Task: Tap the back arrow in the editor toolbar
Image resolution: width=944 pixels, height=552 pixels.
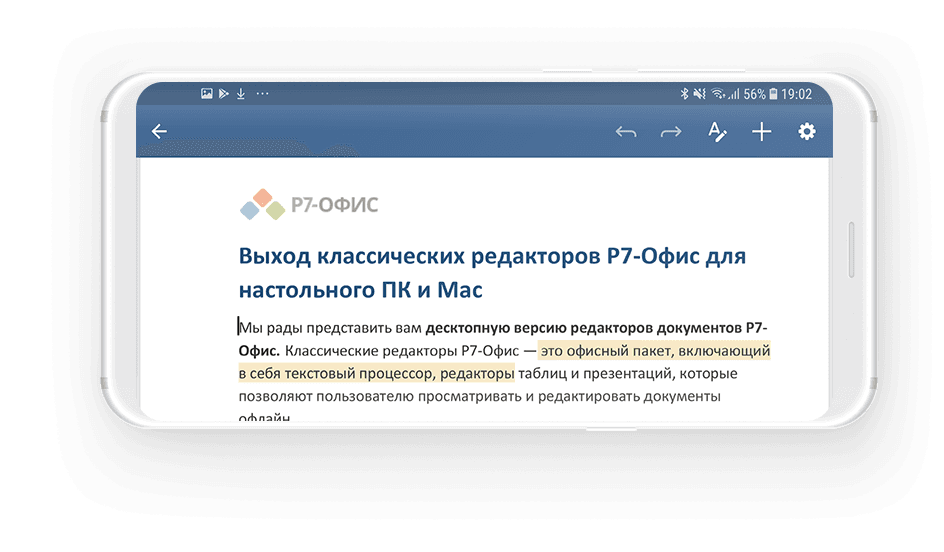Action: click(159, 131)
